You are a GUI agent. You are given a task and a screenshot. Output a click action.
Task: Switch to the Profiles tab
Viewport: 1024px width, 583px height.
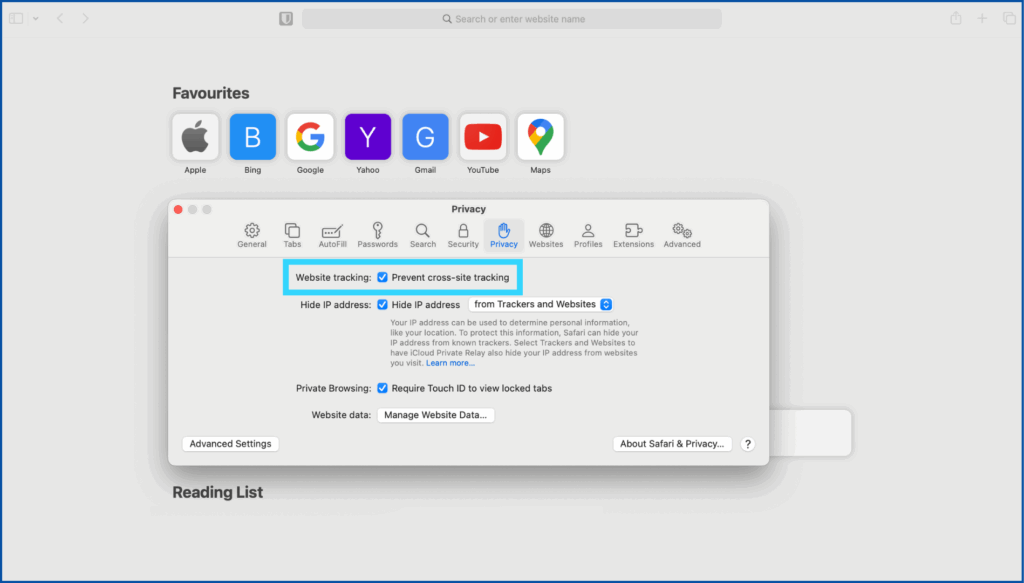pyautogui.click(x=588, y=235)
